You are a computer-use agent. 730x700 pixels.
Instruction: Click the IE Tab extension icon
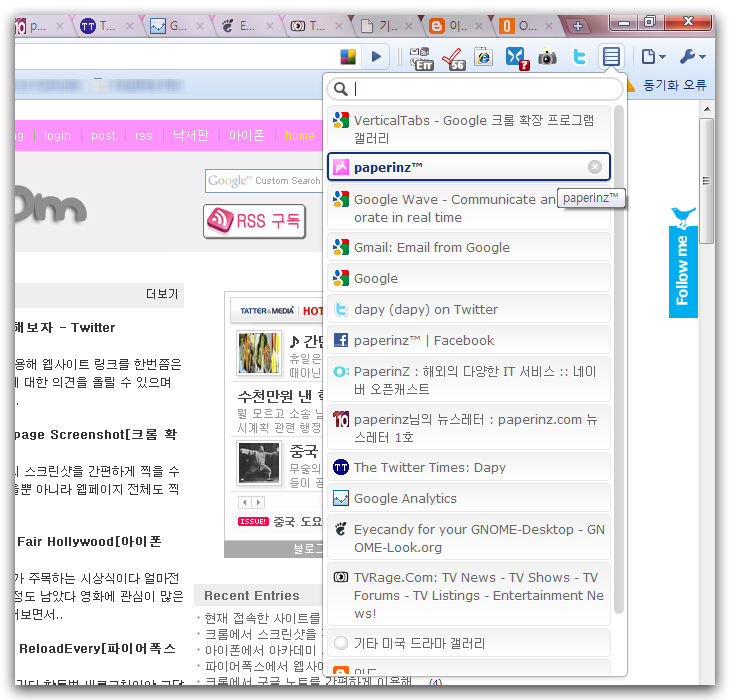coord(484,57)
